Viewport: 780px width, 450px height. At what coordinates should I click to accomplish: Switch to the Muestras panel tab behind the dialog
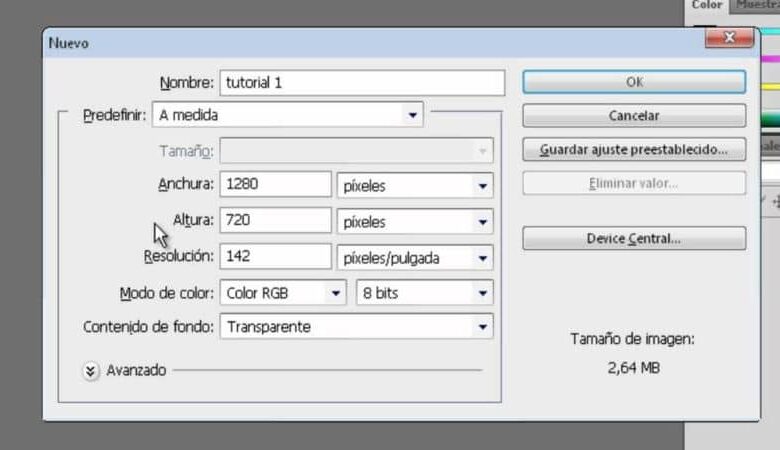coord(756,5)
